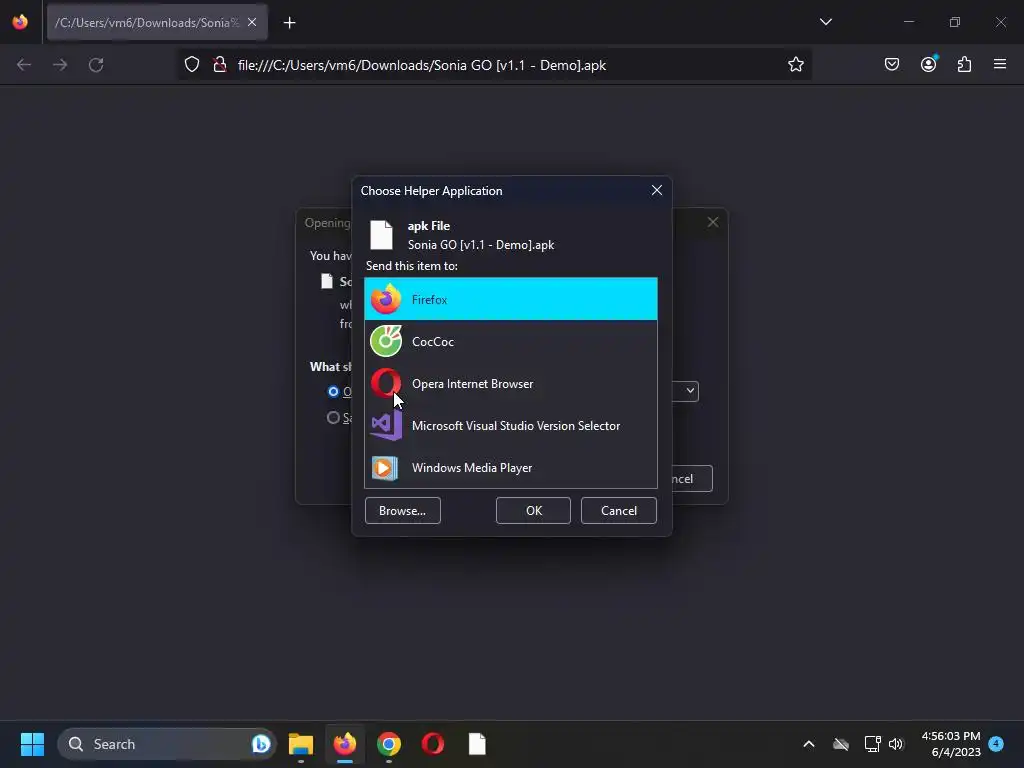This screenshot has height=768, width=1024.
Task: Open the List all tabs dropdown
Action: (825, 22)
